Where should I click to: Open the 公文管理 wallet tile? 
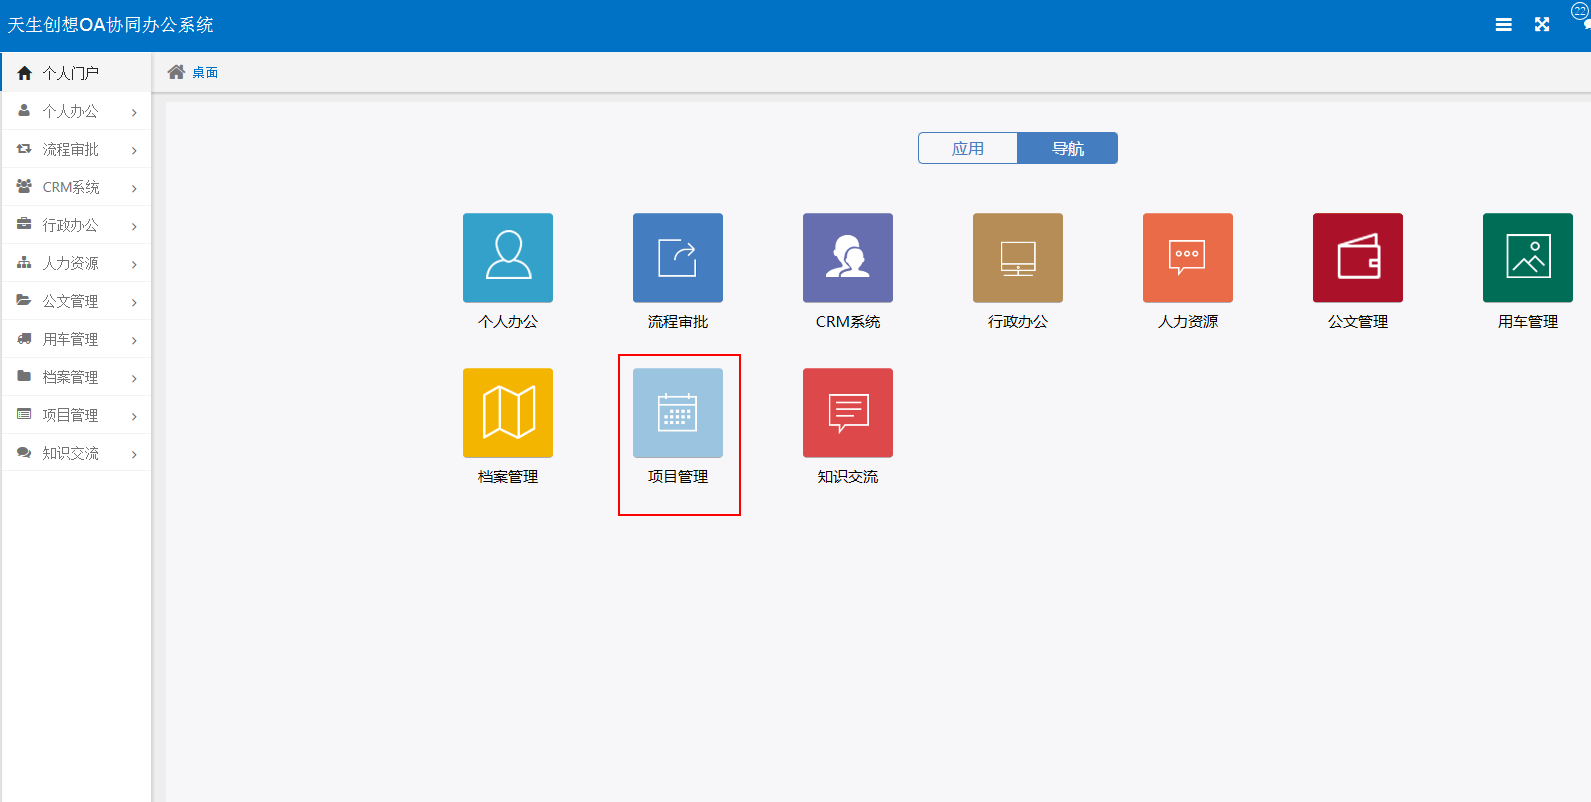tap(1358, 258)
